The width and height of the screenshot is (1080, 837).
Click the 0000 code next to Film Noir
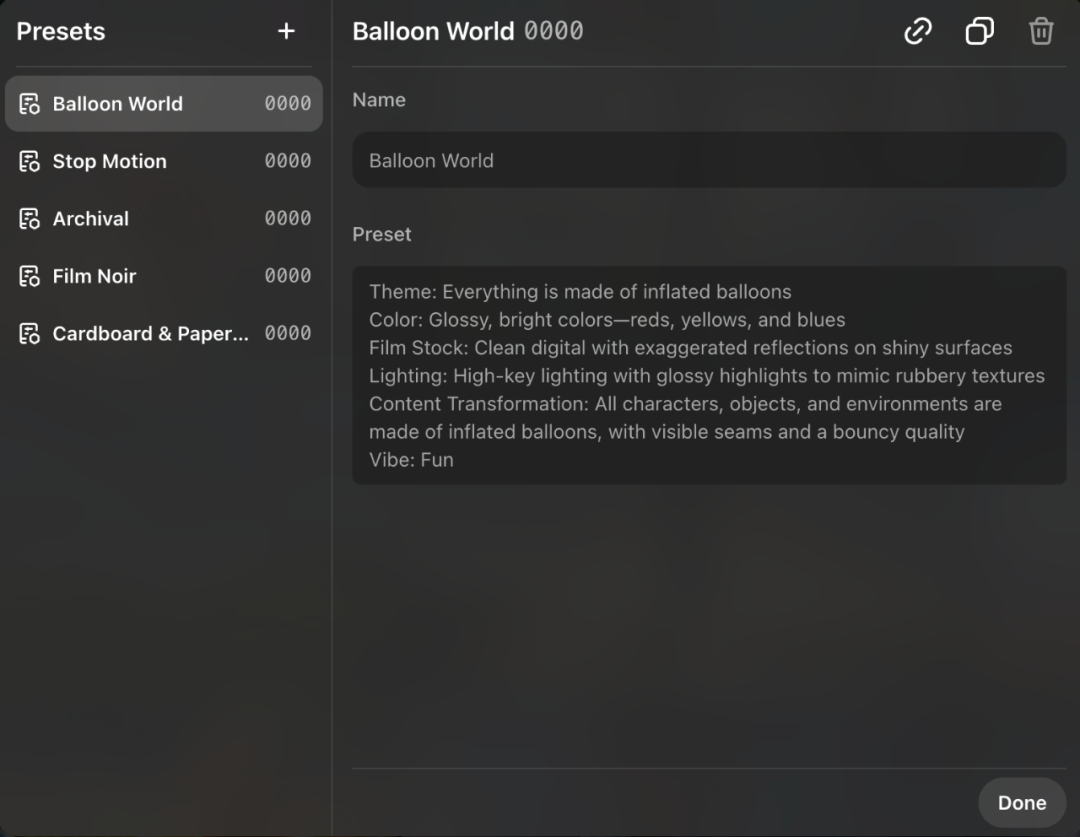(288, 276)
